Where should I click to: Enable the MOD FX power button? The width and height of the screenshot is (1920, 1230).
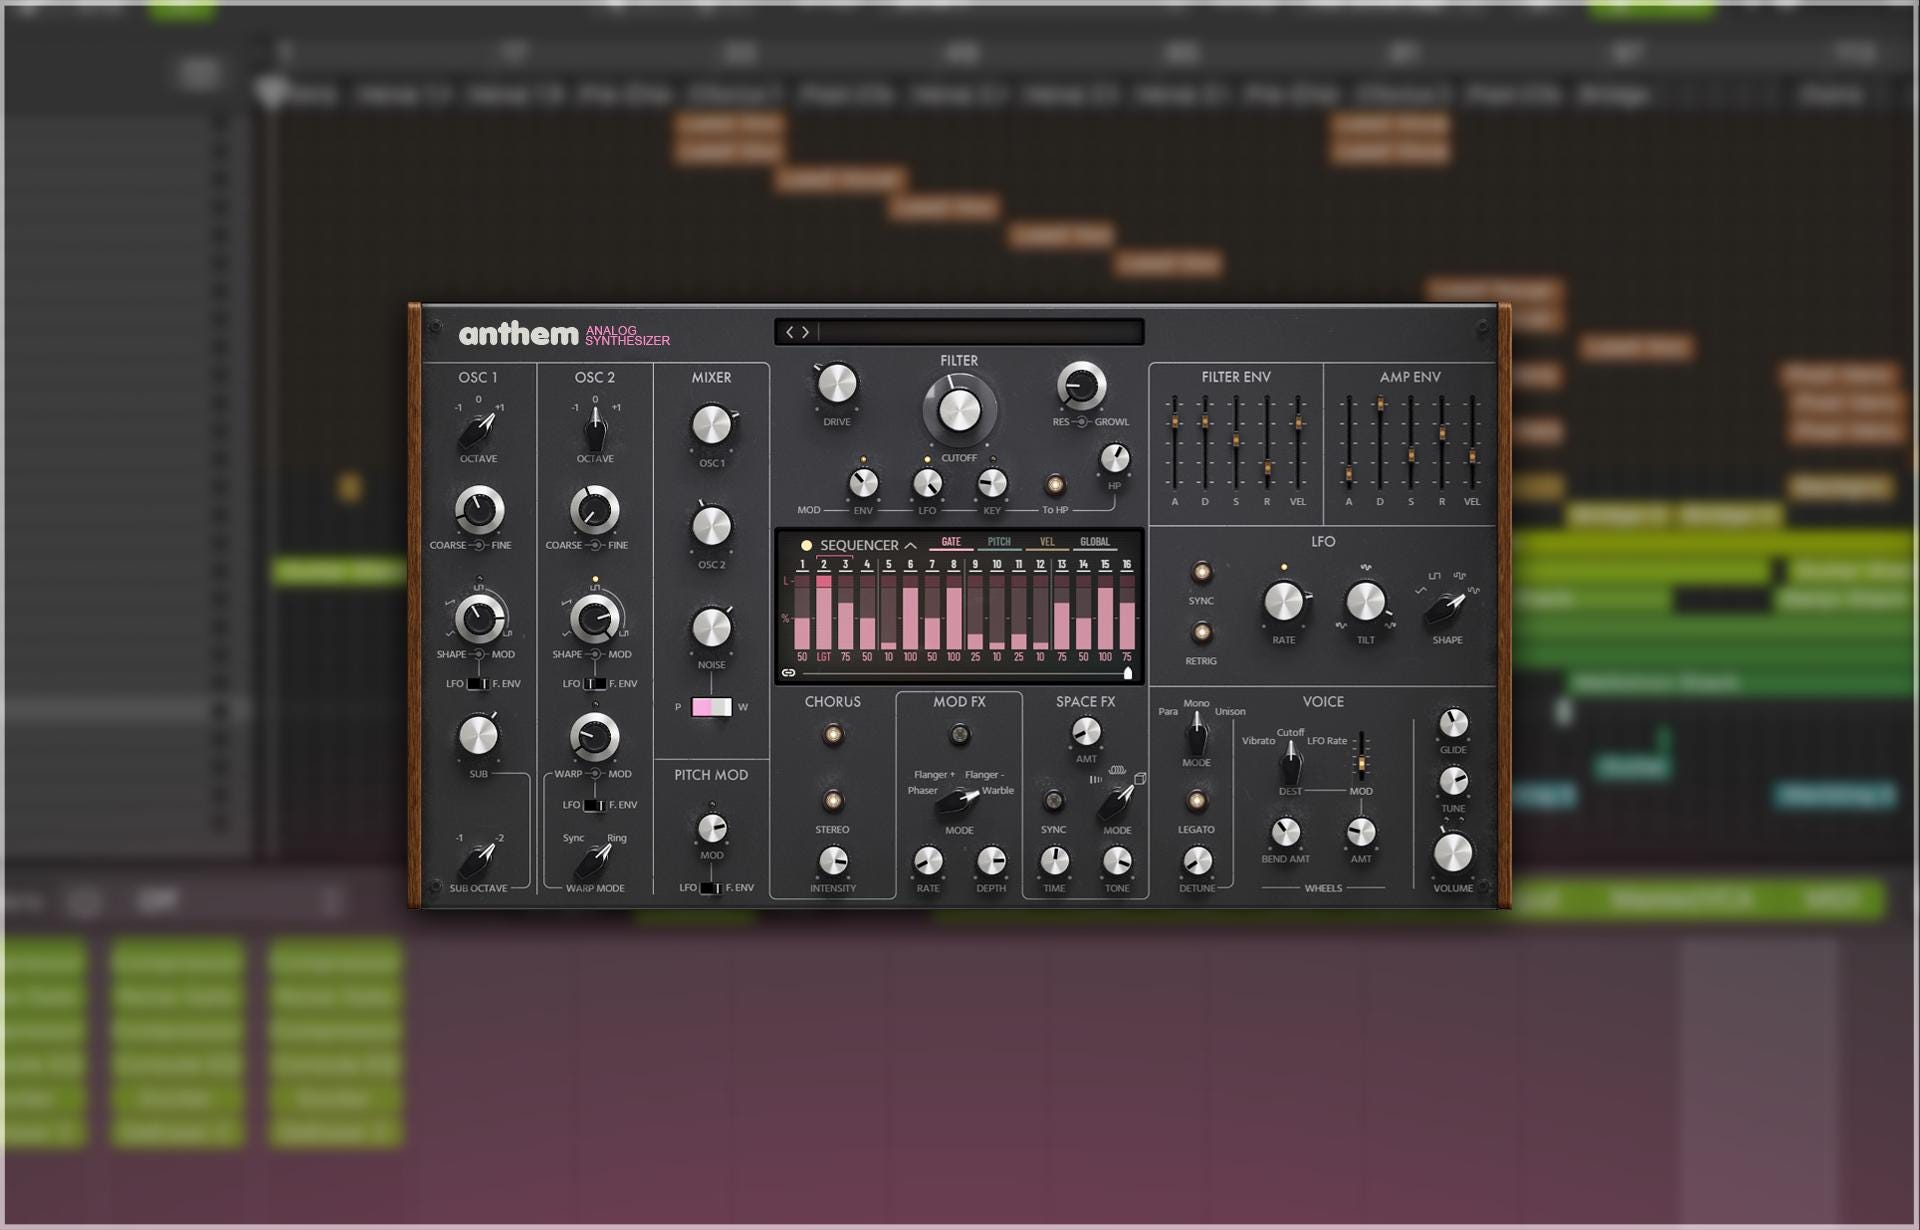(x=959, y=735)
